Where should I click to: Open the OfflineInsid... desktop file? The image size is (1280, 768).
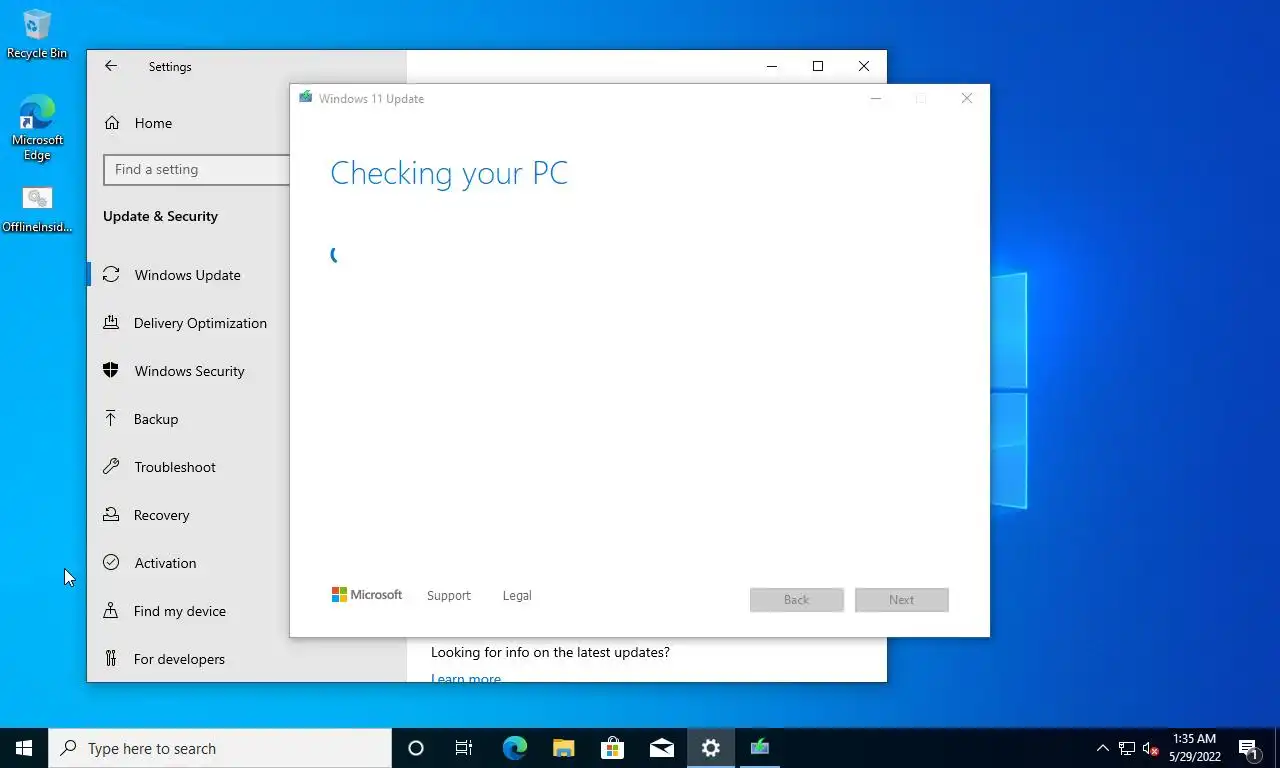pyautogui.click(x=37, y=209)
